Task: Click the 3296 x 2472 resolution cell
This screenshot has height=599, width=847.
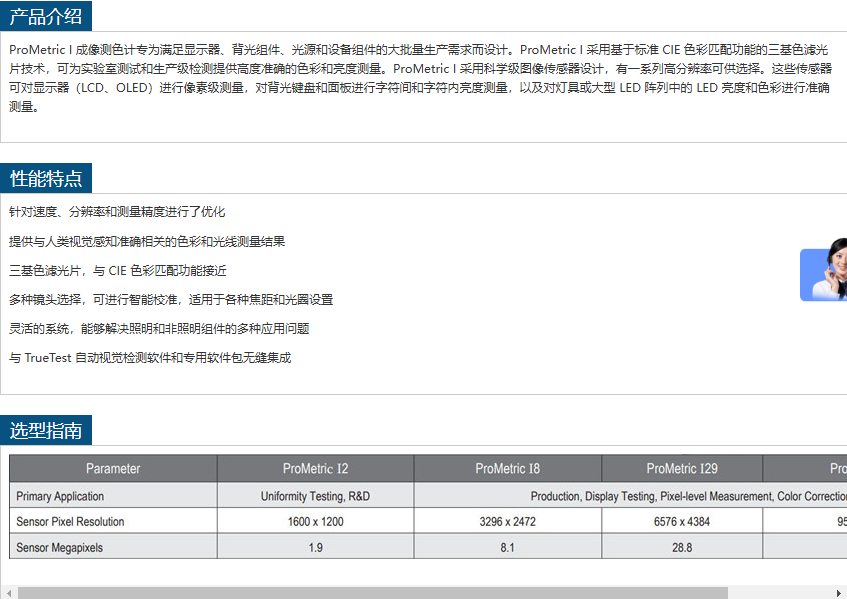Action: [507, 522]
